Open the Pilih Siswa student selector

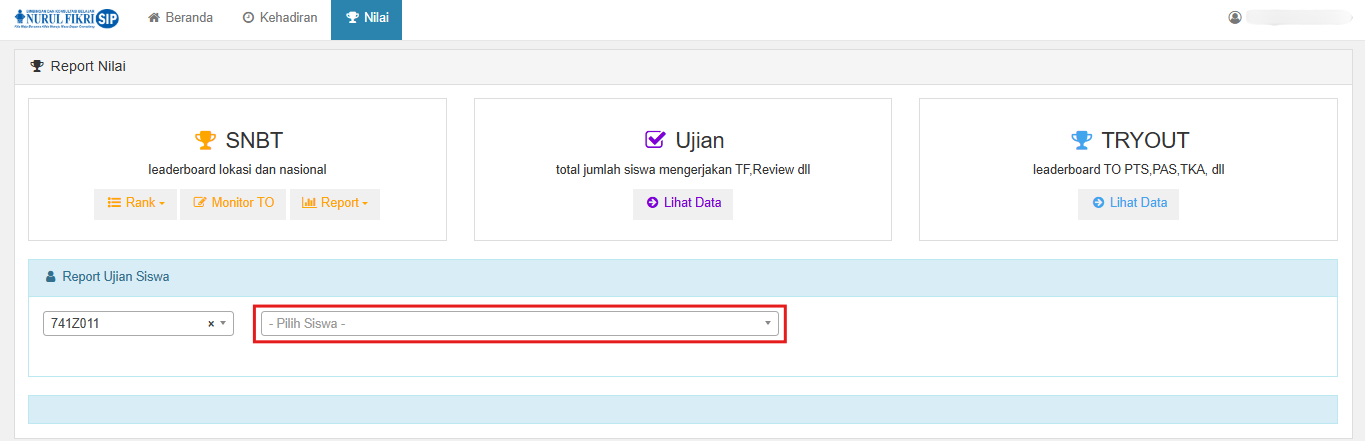[519, 324]
